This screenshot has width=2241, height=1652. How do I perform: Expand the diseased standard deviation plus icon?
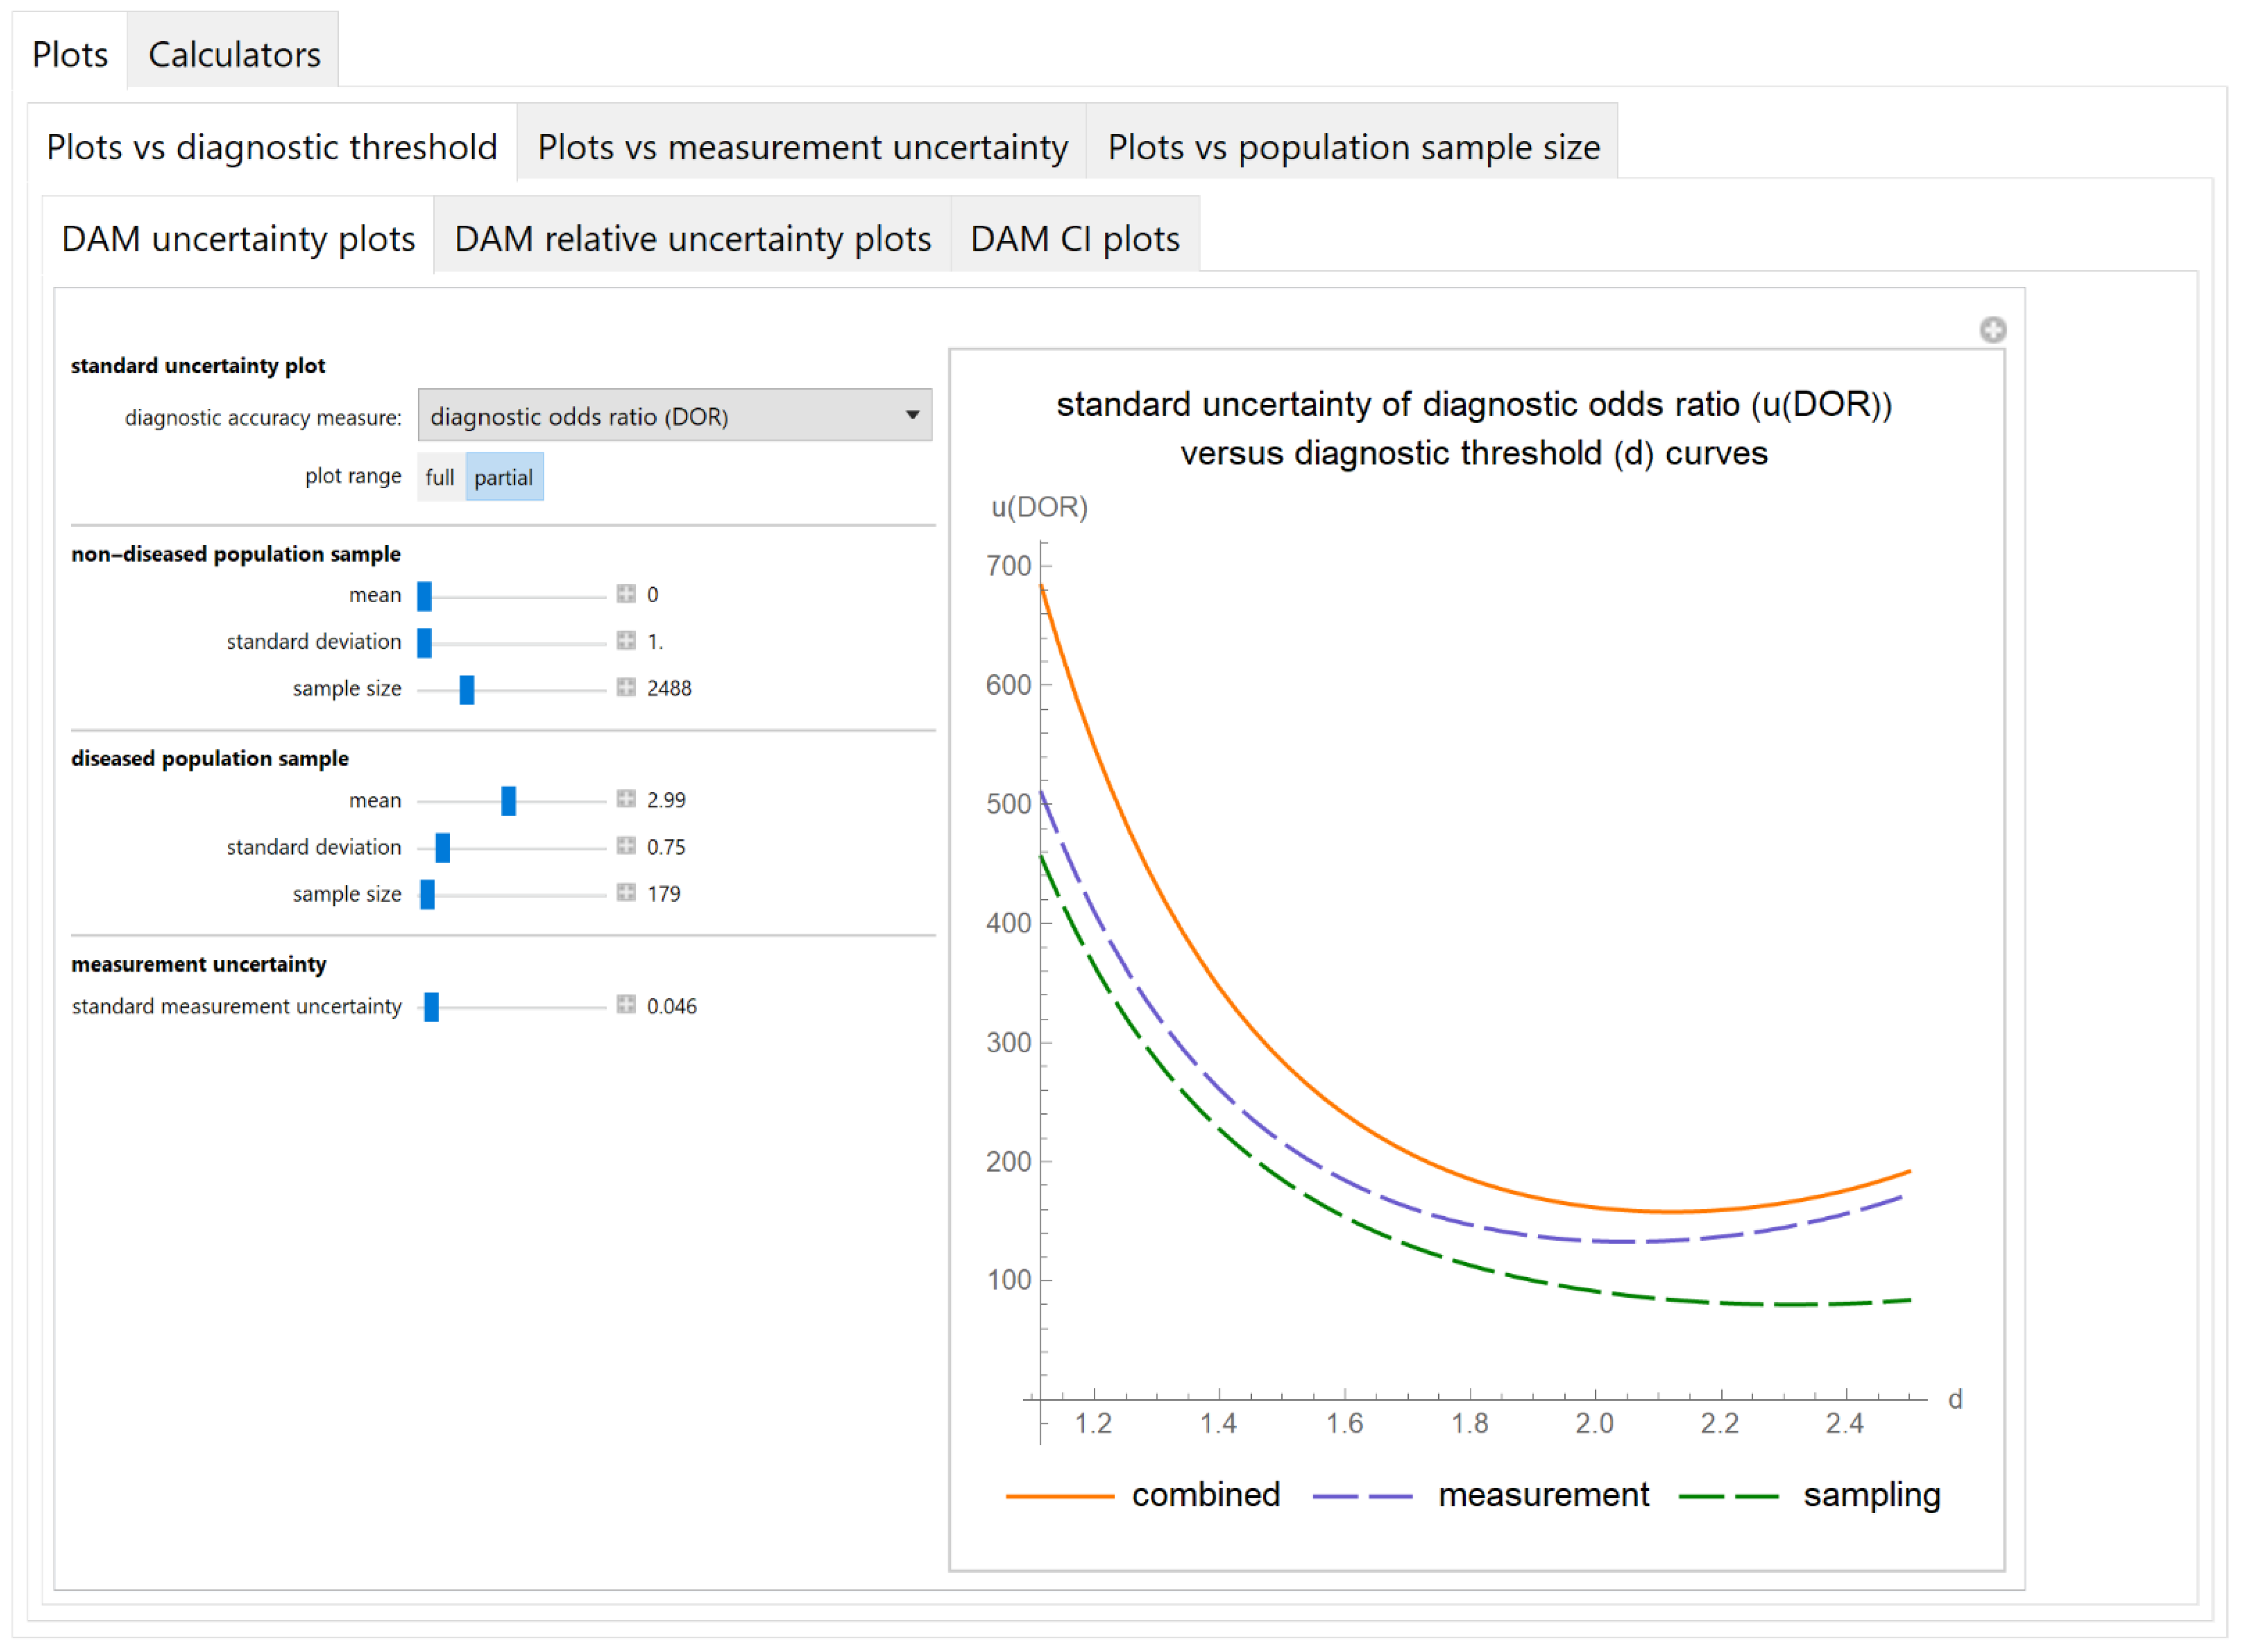pos(626,846)
